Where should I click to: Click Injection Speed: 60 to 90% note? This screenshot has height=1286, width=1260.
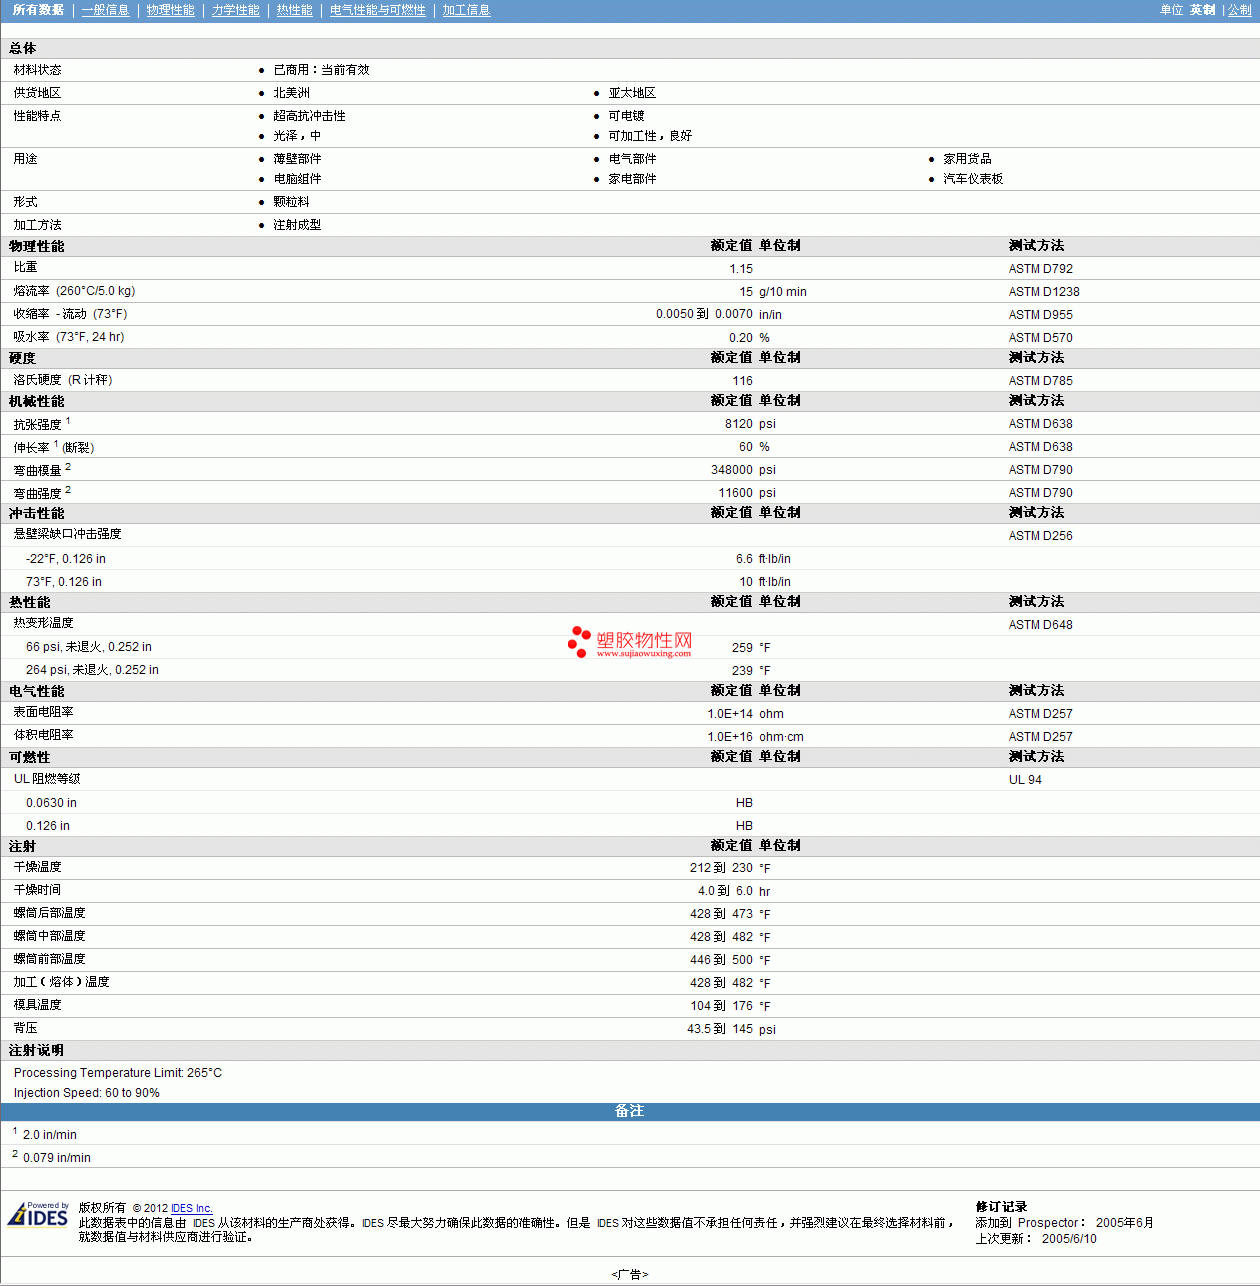[87, 1093]
